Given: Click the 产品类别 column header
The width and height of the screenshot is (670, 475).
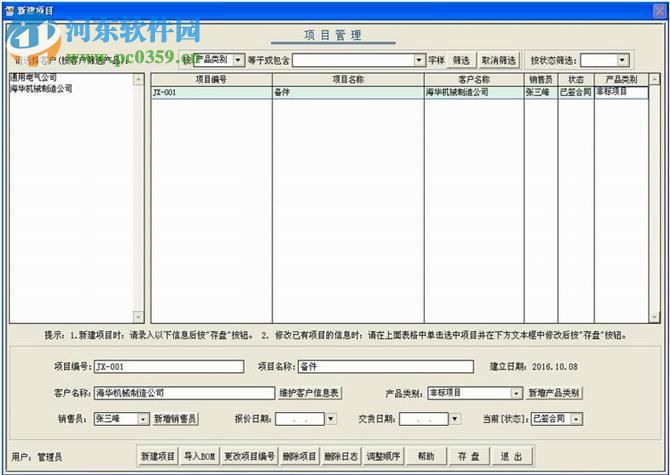Looking at the screenshot, I should click(x=621, y=79).
